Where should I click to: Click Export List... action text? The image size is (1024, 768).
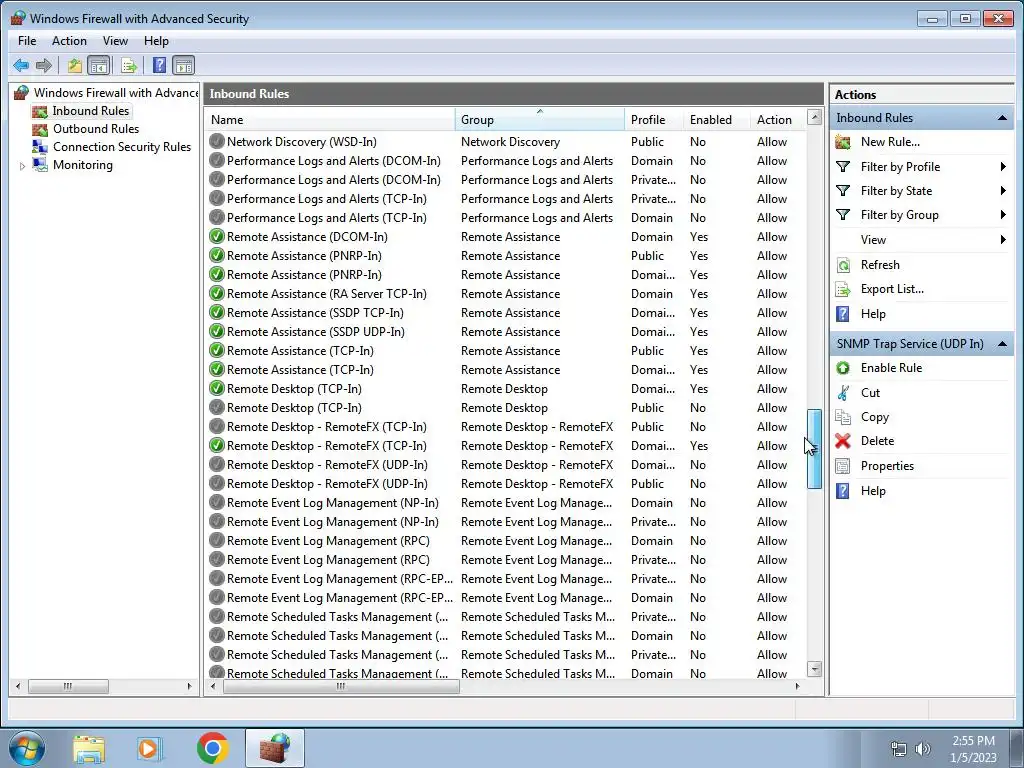tap(892, 289)
